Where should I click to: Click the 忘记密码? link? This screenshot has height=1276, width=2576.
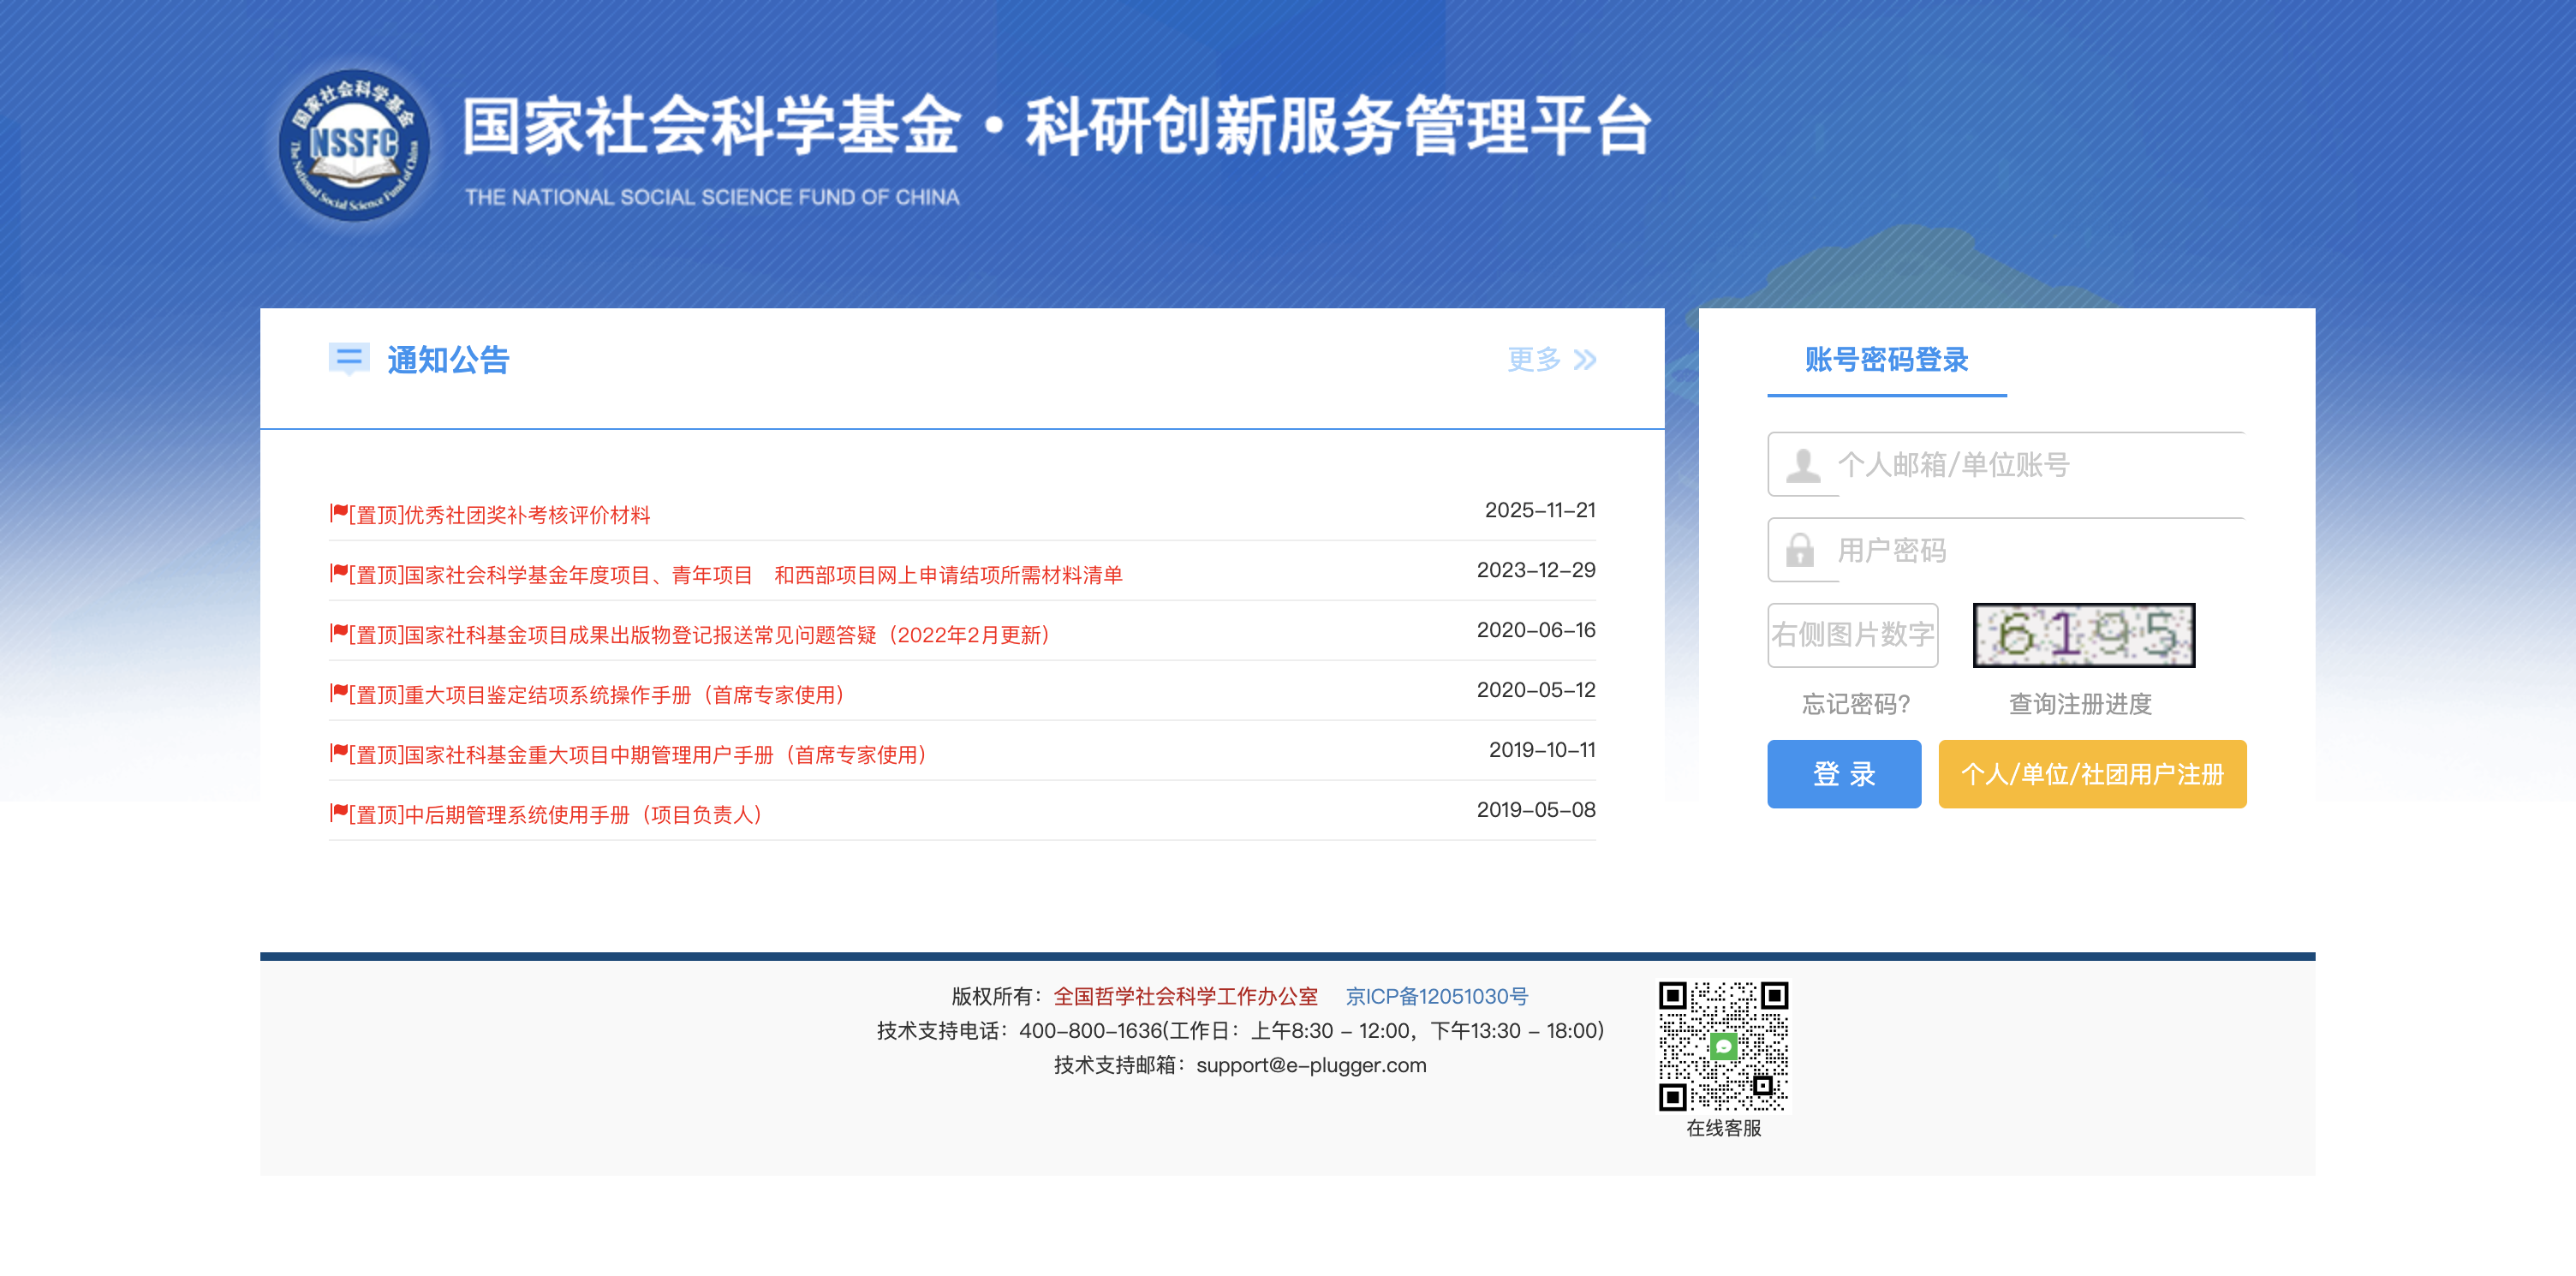pos(1856,704)
